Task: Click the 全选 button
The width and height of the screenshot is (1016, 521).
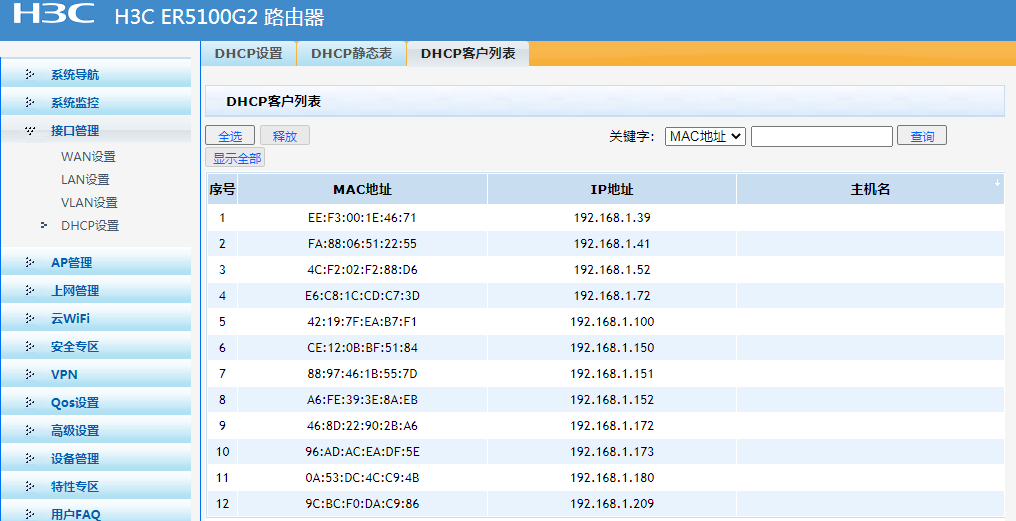Action: click(230, 135)
